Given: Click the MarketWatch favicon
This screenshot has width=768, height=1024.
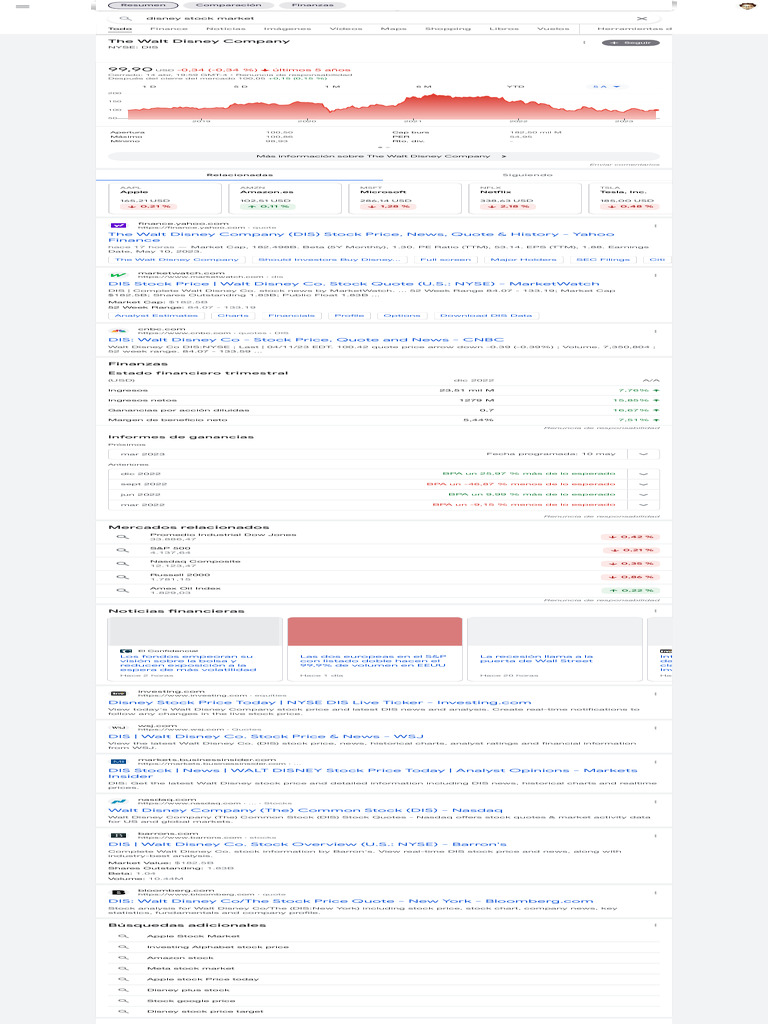Looking at the screenshot, I should 118,276.
